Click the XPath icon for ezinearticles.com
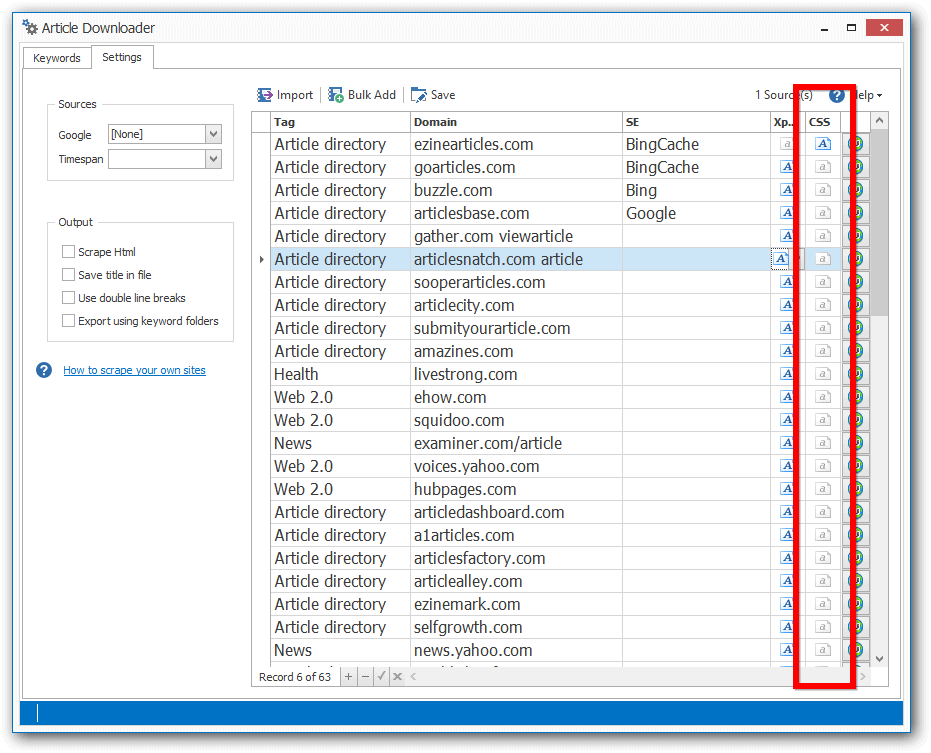931x753 pixels. (787, 144)
